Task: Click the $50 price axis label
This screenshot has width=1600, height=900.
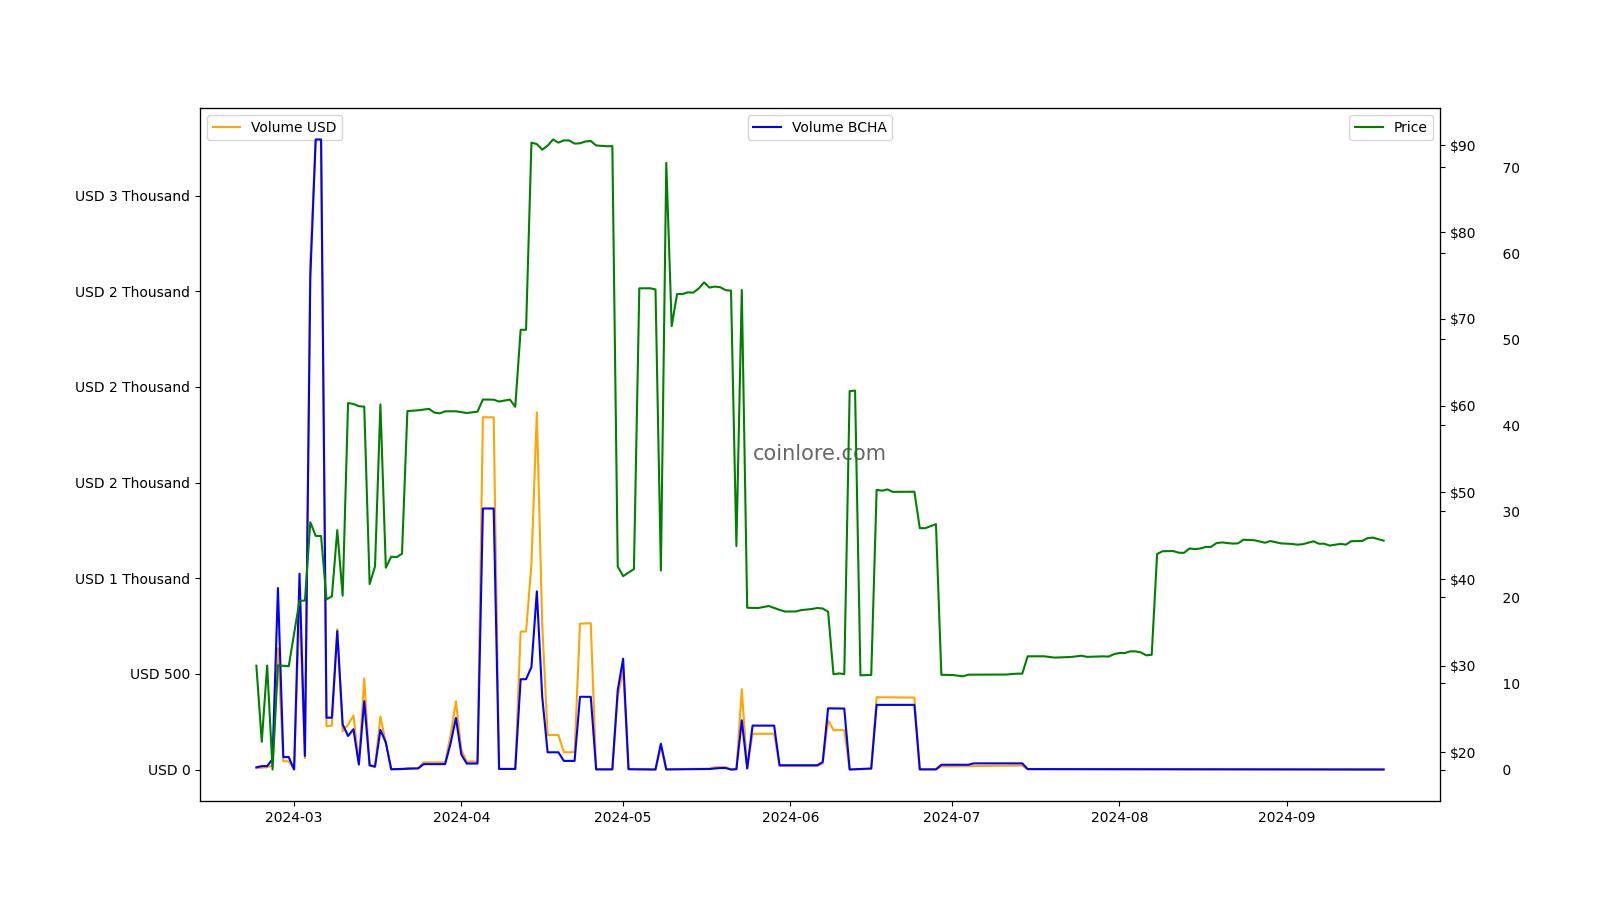Action: pos(1462,493)
